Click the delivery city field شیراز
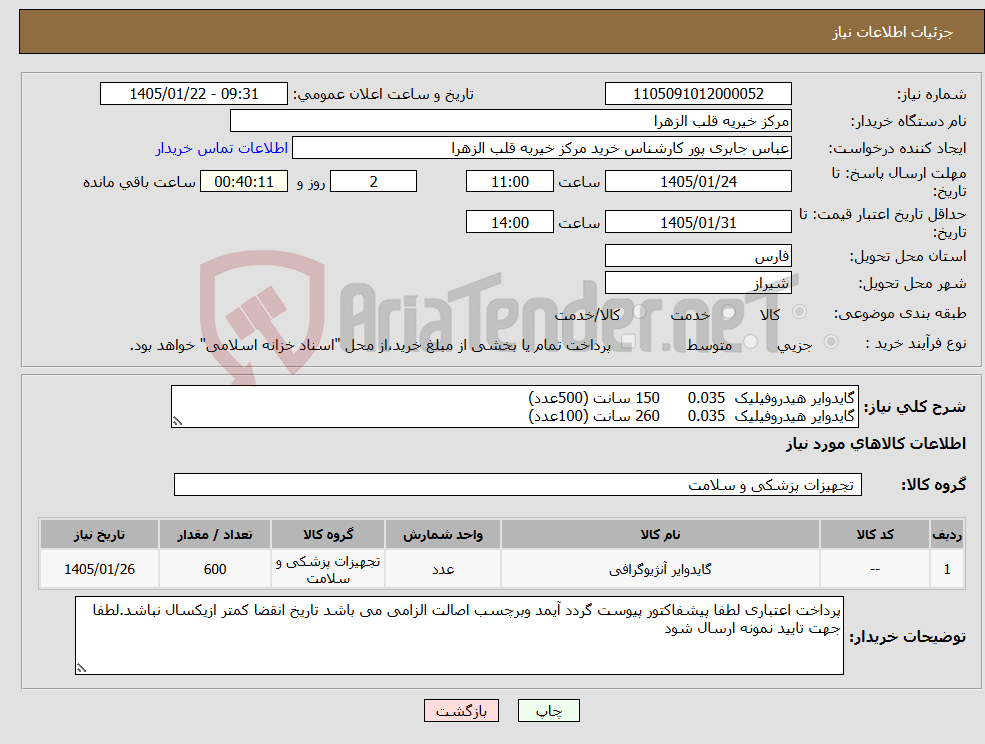The image size is (985, 744). (x=698, y=283)
